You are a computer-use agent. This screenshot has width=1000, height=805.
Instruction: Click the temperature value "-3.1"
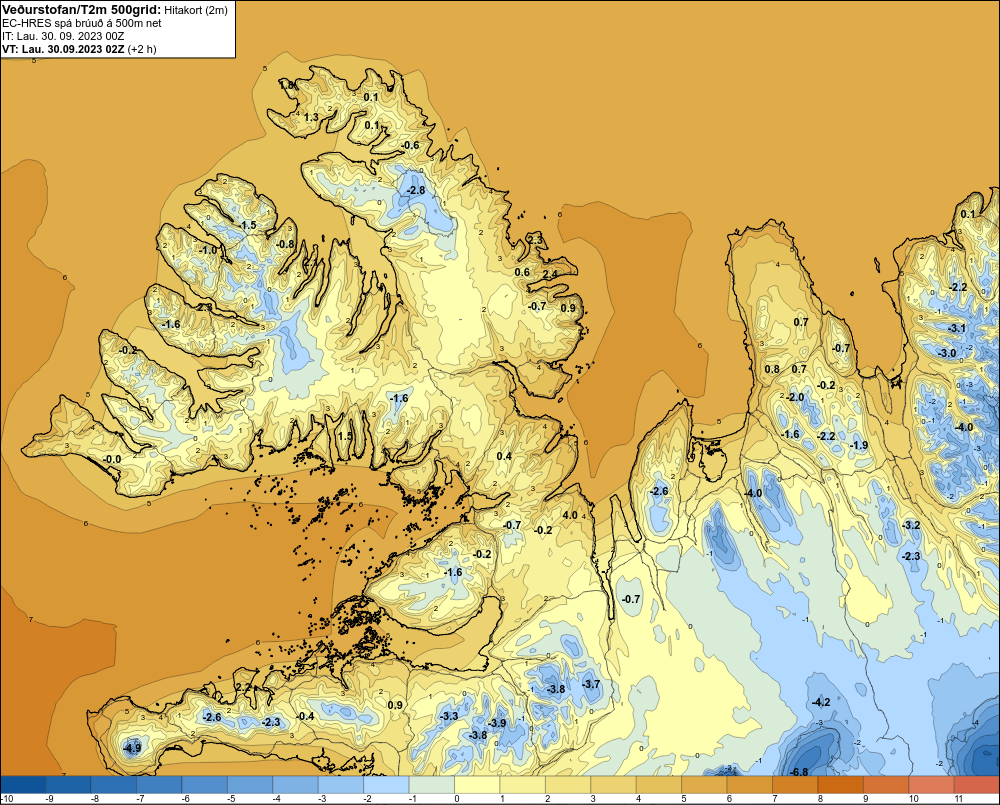[x=957, y=329]
